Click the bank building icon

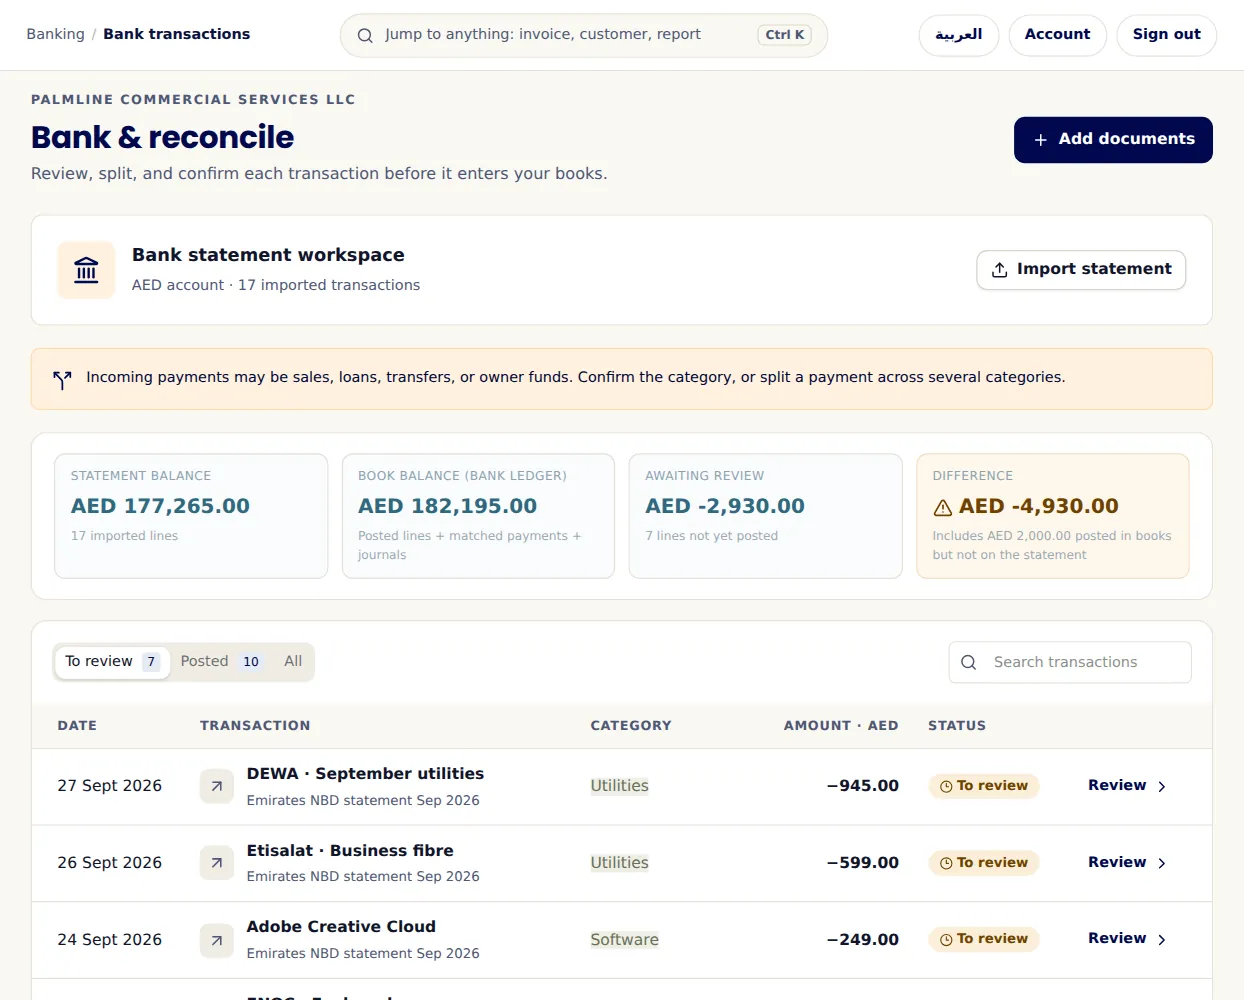pyautogui.click(x=86, y=270)
